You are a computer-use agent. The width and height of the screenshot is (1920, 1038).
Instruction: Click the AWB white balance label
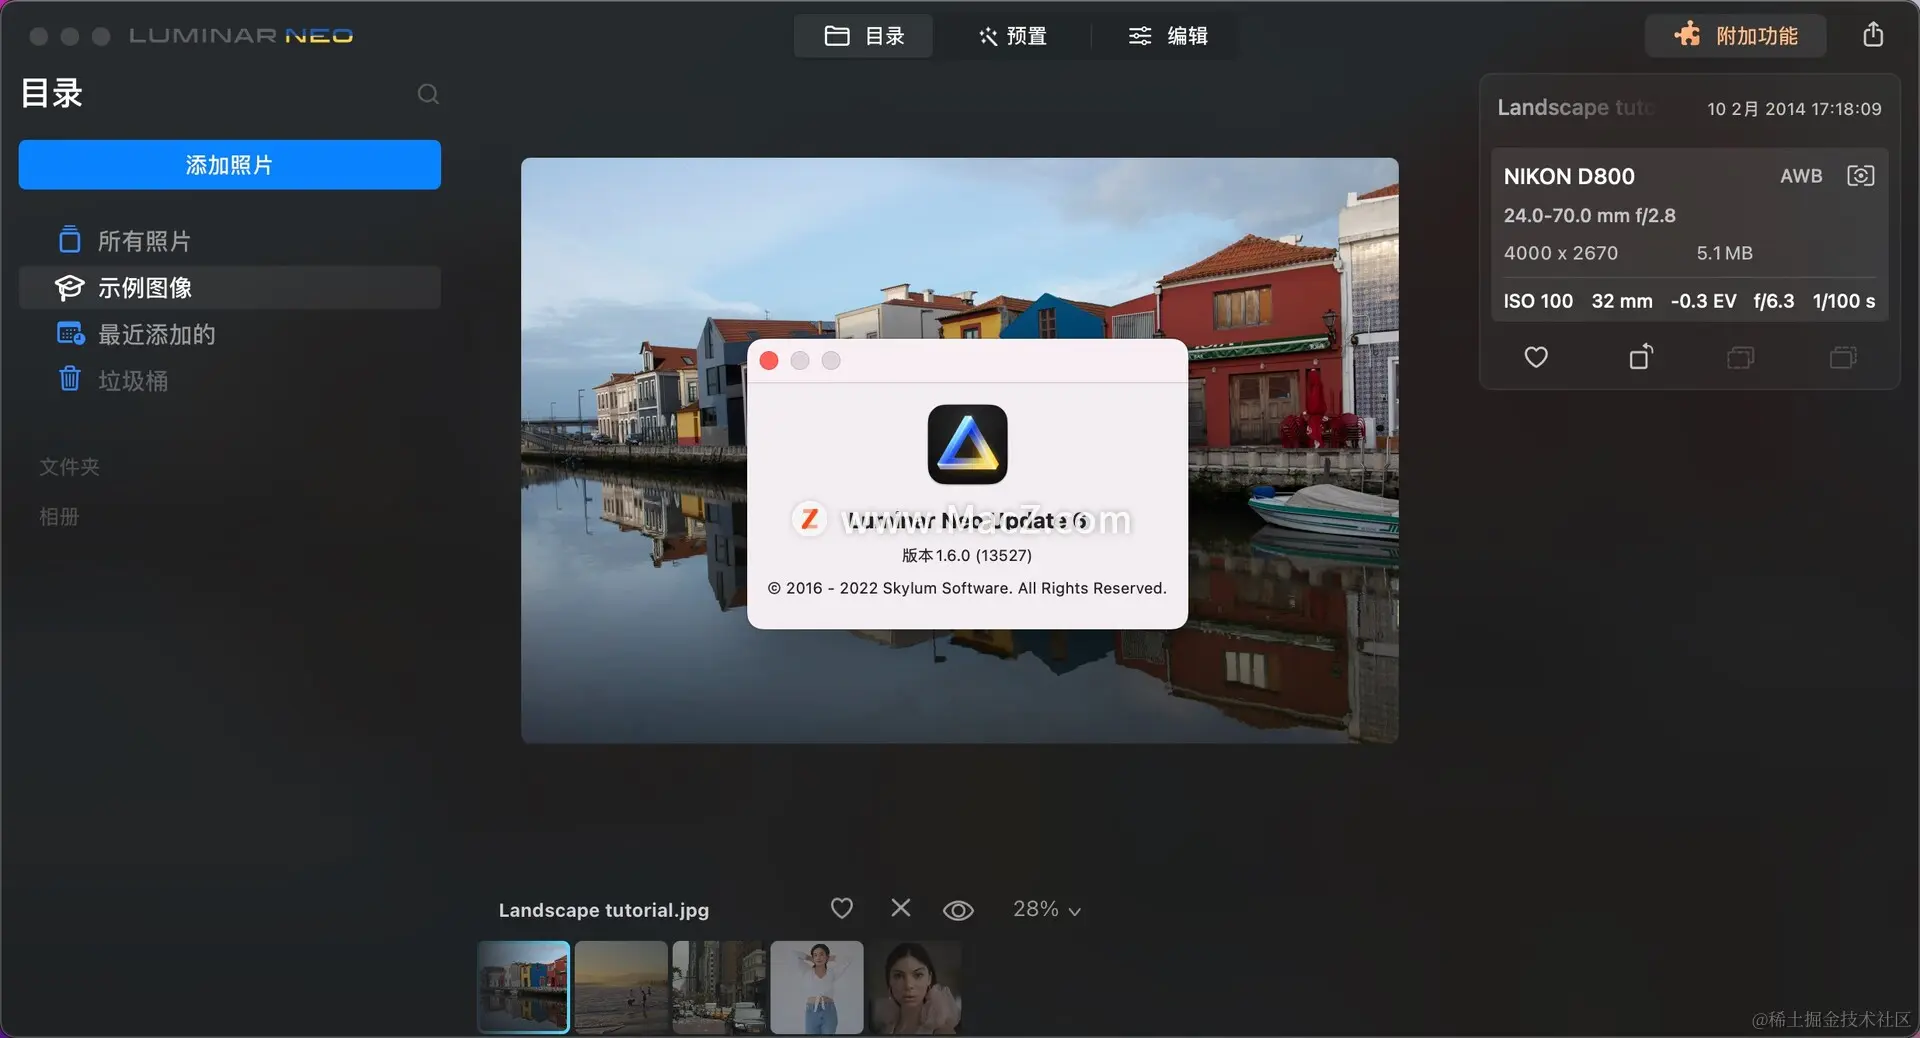[1801, 176]
